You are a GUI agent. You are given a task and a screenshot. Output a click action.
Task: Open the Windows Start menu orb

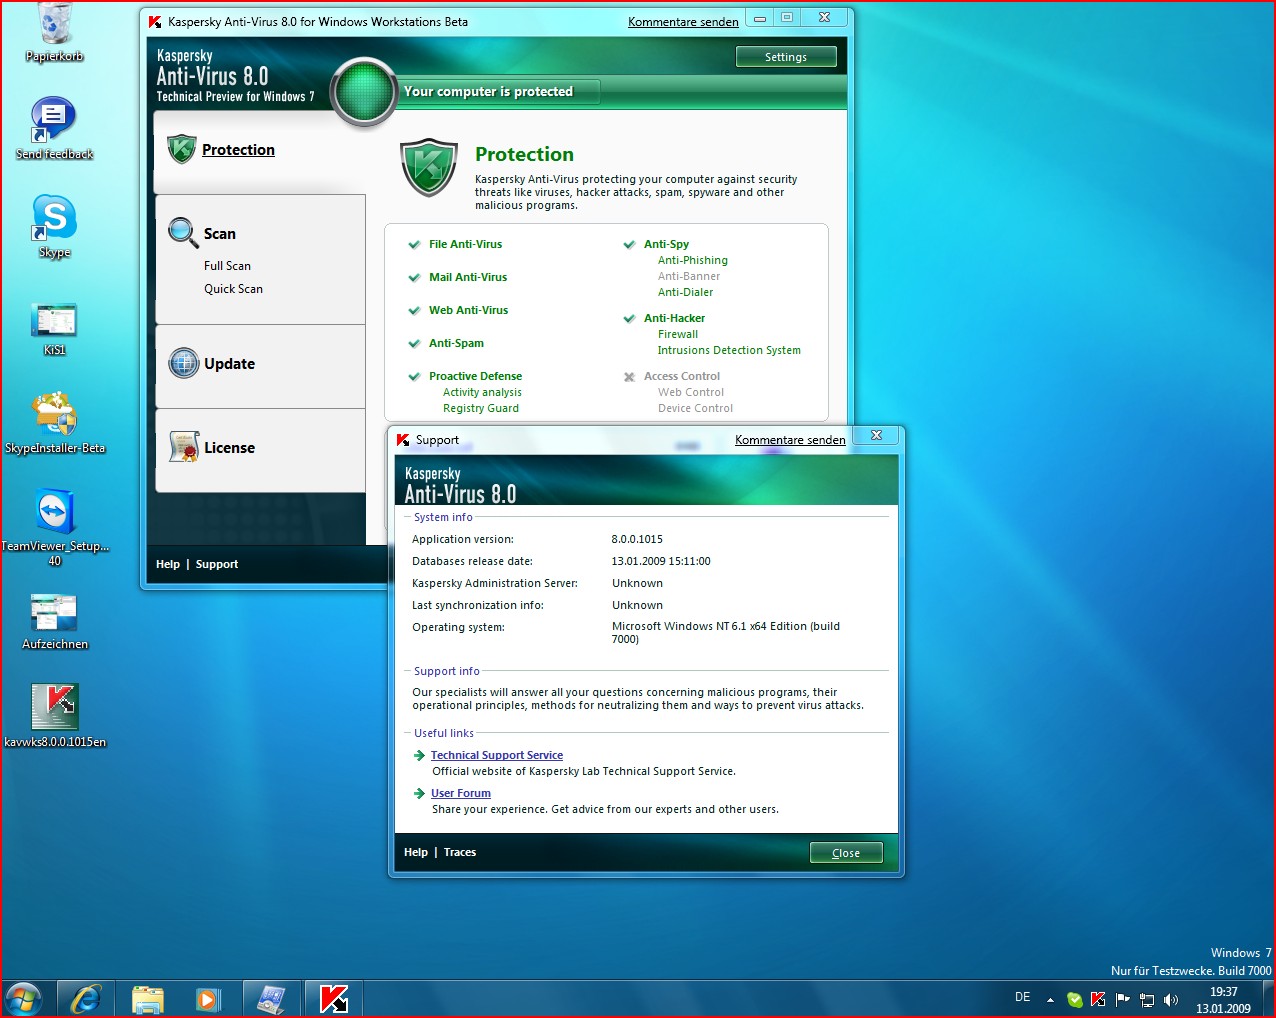(x=23, y=999)
